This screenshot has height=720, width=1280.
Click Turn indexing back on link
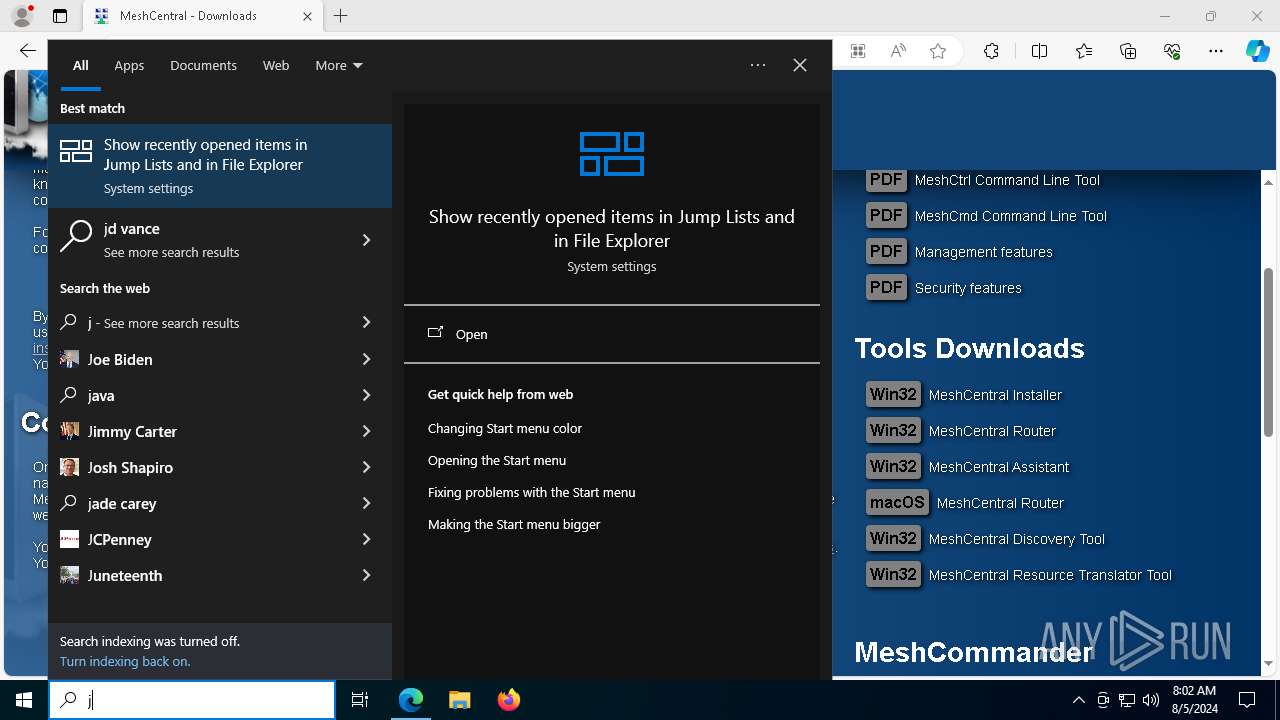coord(125,661)
